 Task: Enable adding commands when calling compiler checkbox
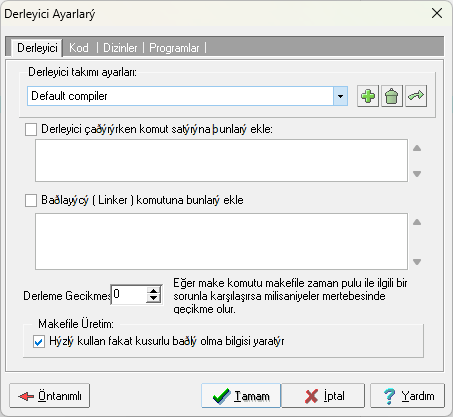tap(31, 129)
